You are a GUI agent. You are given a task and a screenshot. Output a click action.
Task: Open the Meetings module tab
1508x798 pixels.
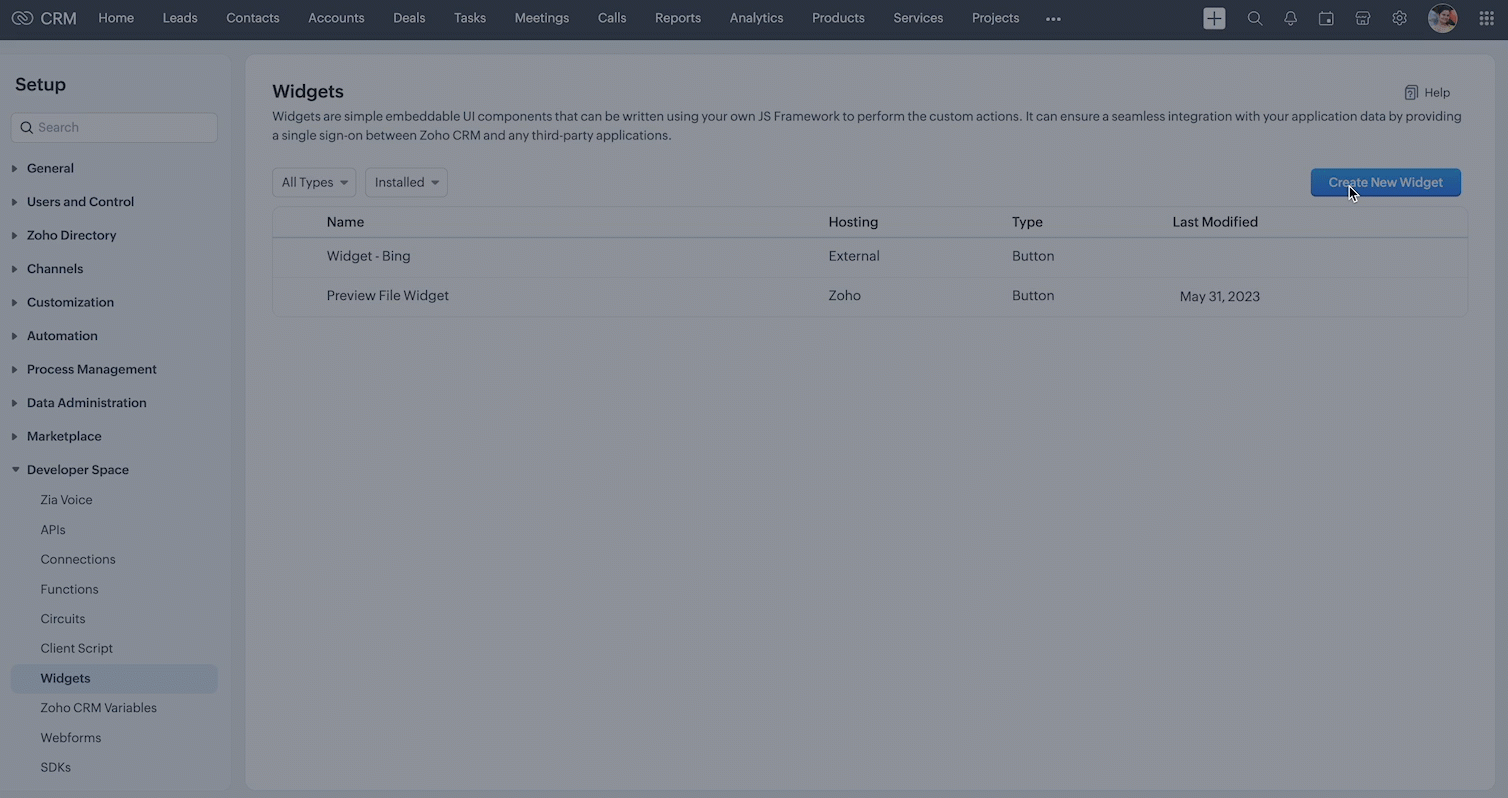542,18
